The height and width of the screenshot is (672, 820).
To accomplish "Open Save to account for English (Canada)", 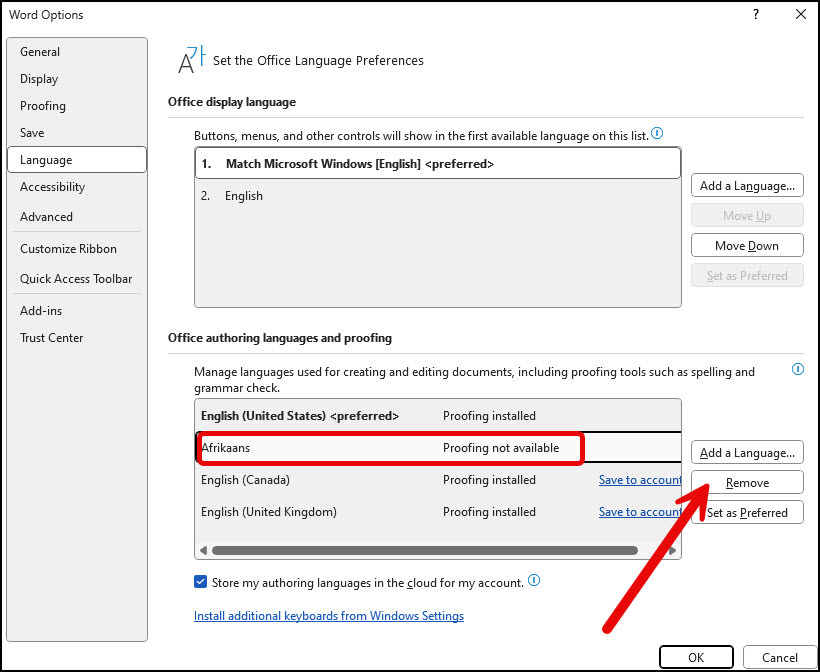I will click(640, 480).
